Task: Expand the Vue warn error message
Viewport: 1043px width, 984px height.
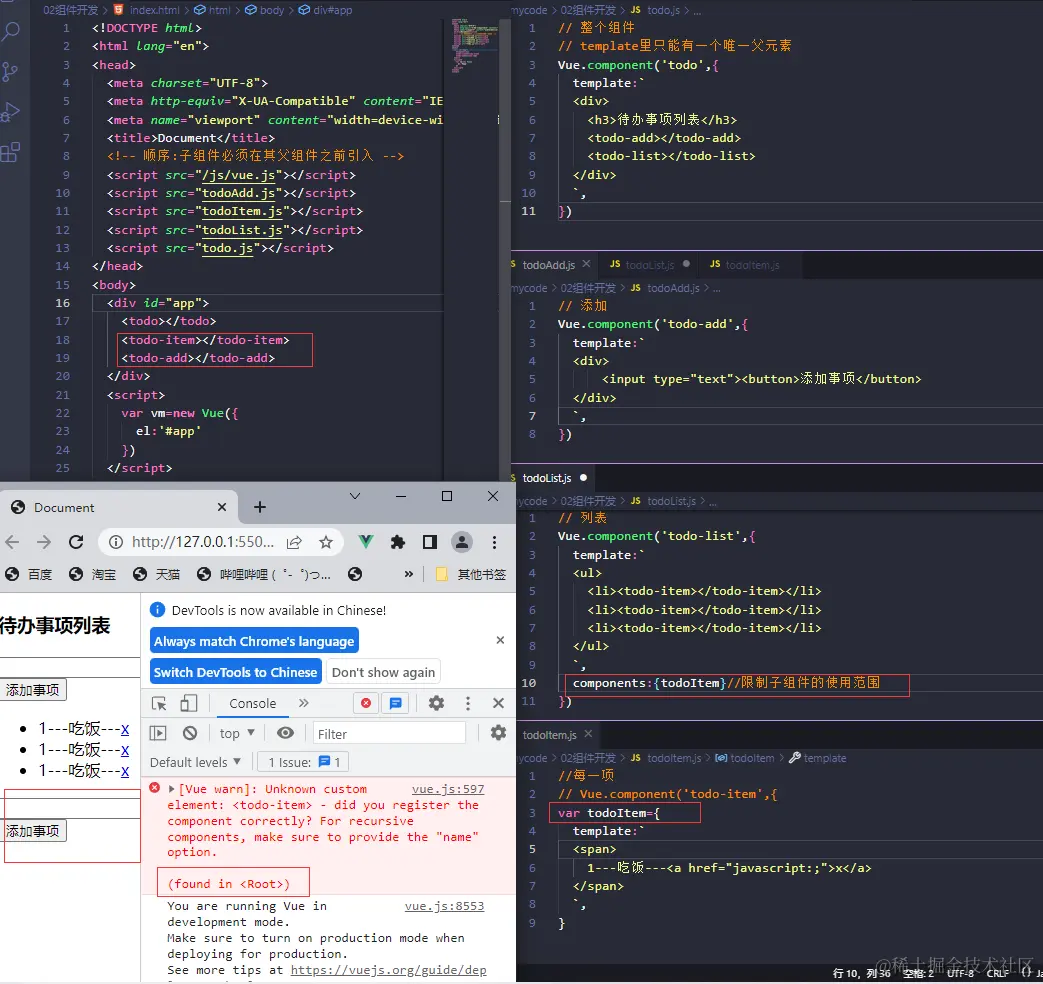Action: [172, 789]
